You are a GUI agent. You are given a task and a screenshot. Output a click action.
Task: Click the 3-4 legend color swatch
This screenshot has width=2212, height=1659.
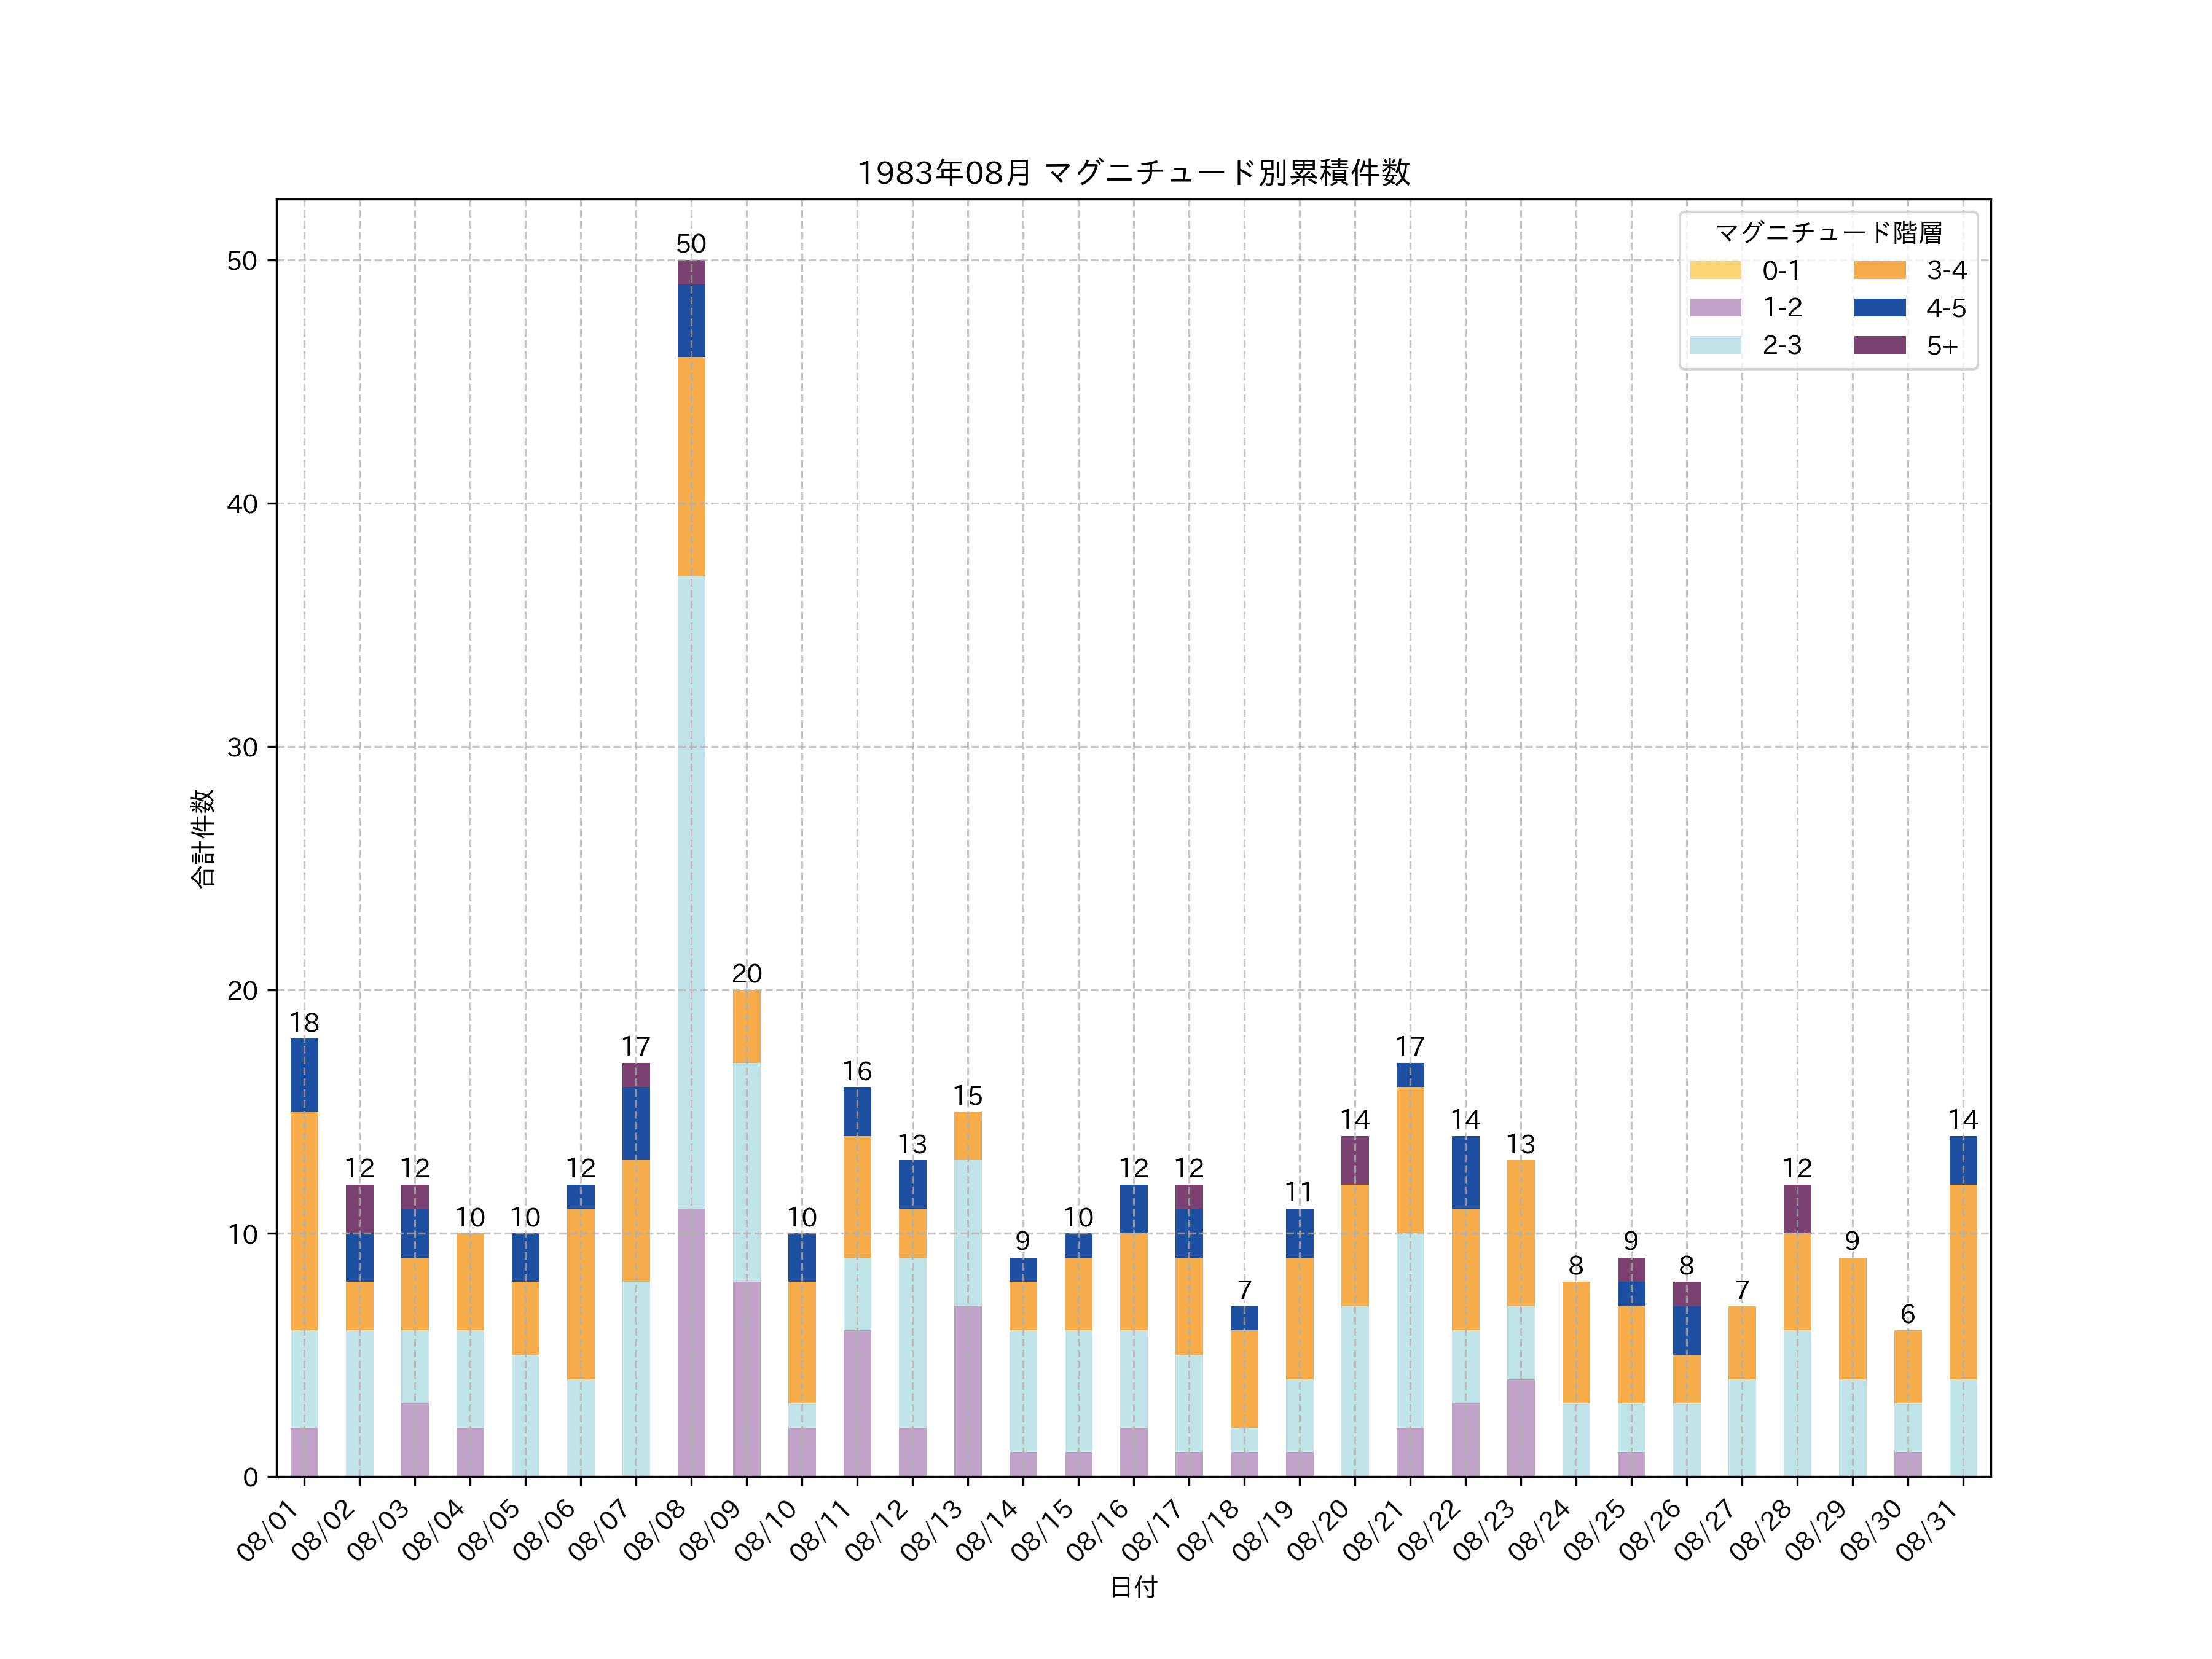1879,270
